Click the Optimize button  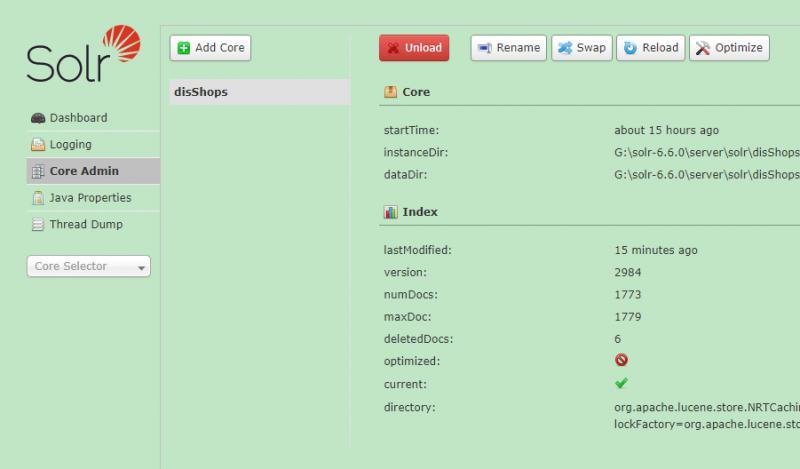point(729,48)
